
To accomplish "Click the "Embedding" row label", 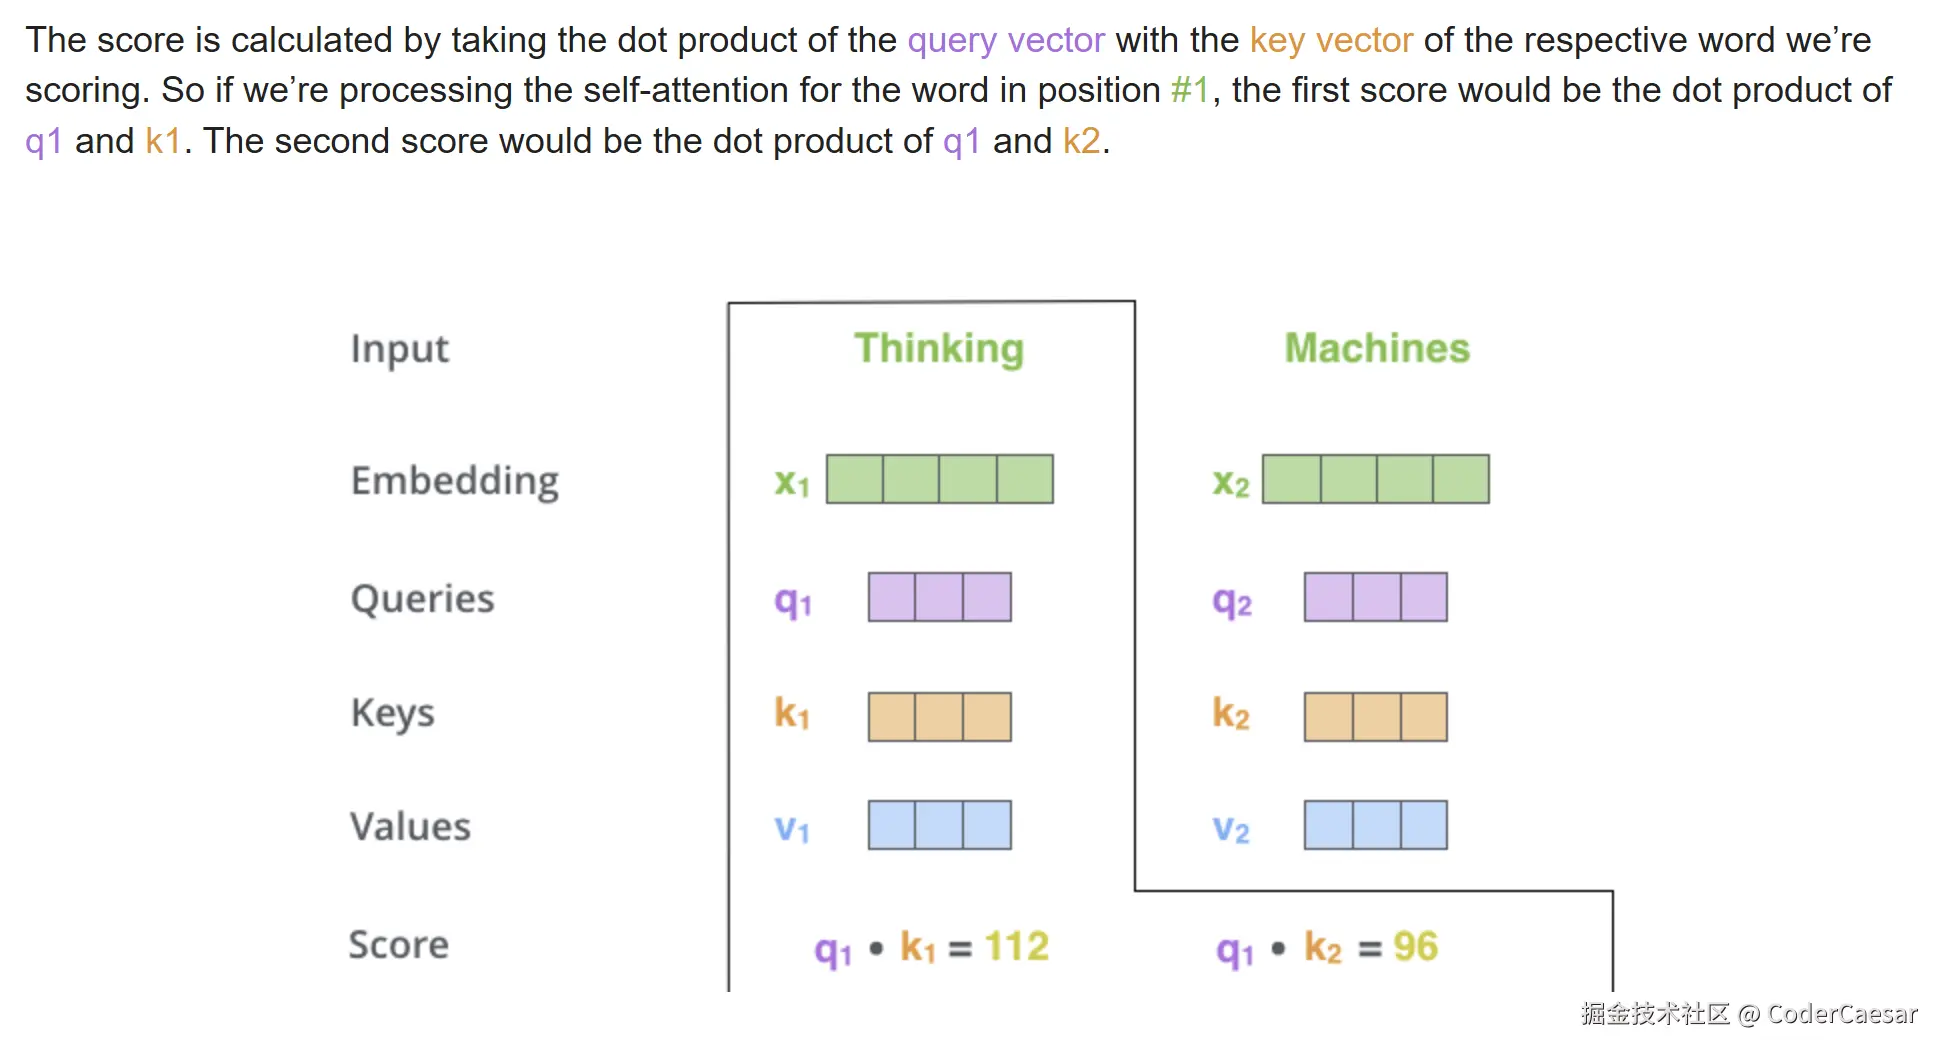I will (454, 481).
